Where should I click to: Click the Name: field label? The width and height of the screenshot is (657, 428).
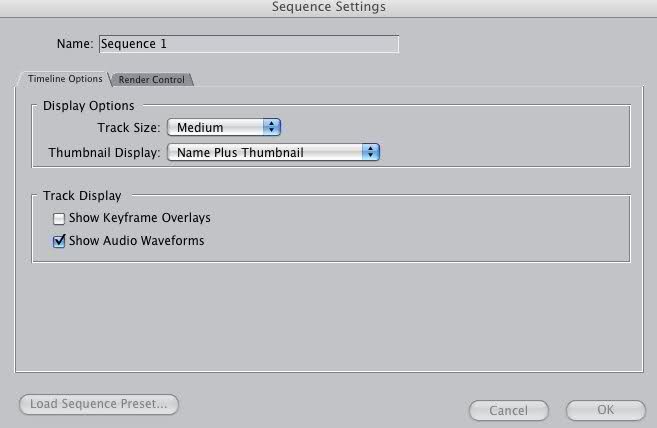coord(76,44)
